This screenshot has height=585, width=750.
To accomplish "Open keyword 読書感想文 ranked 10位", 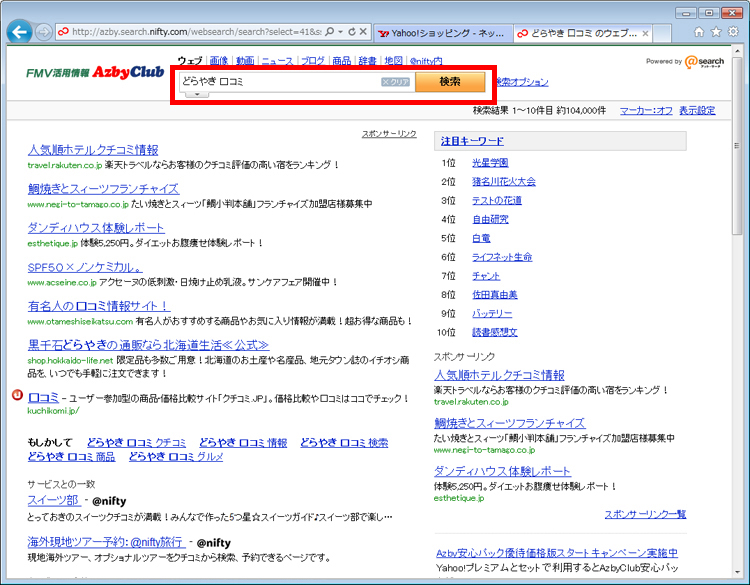I will click(x=495, y=332).
